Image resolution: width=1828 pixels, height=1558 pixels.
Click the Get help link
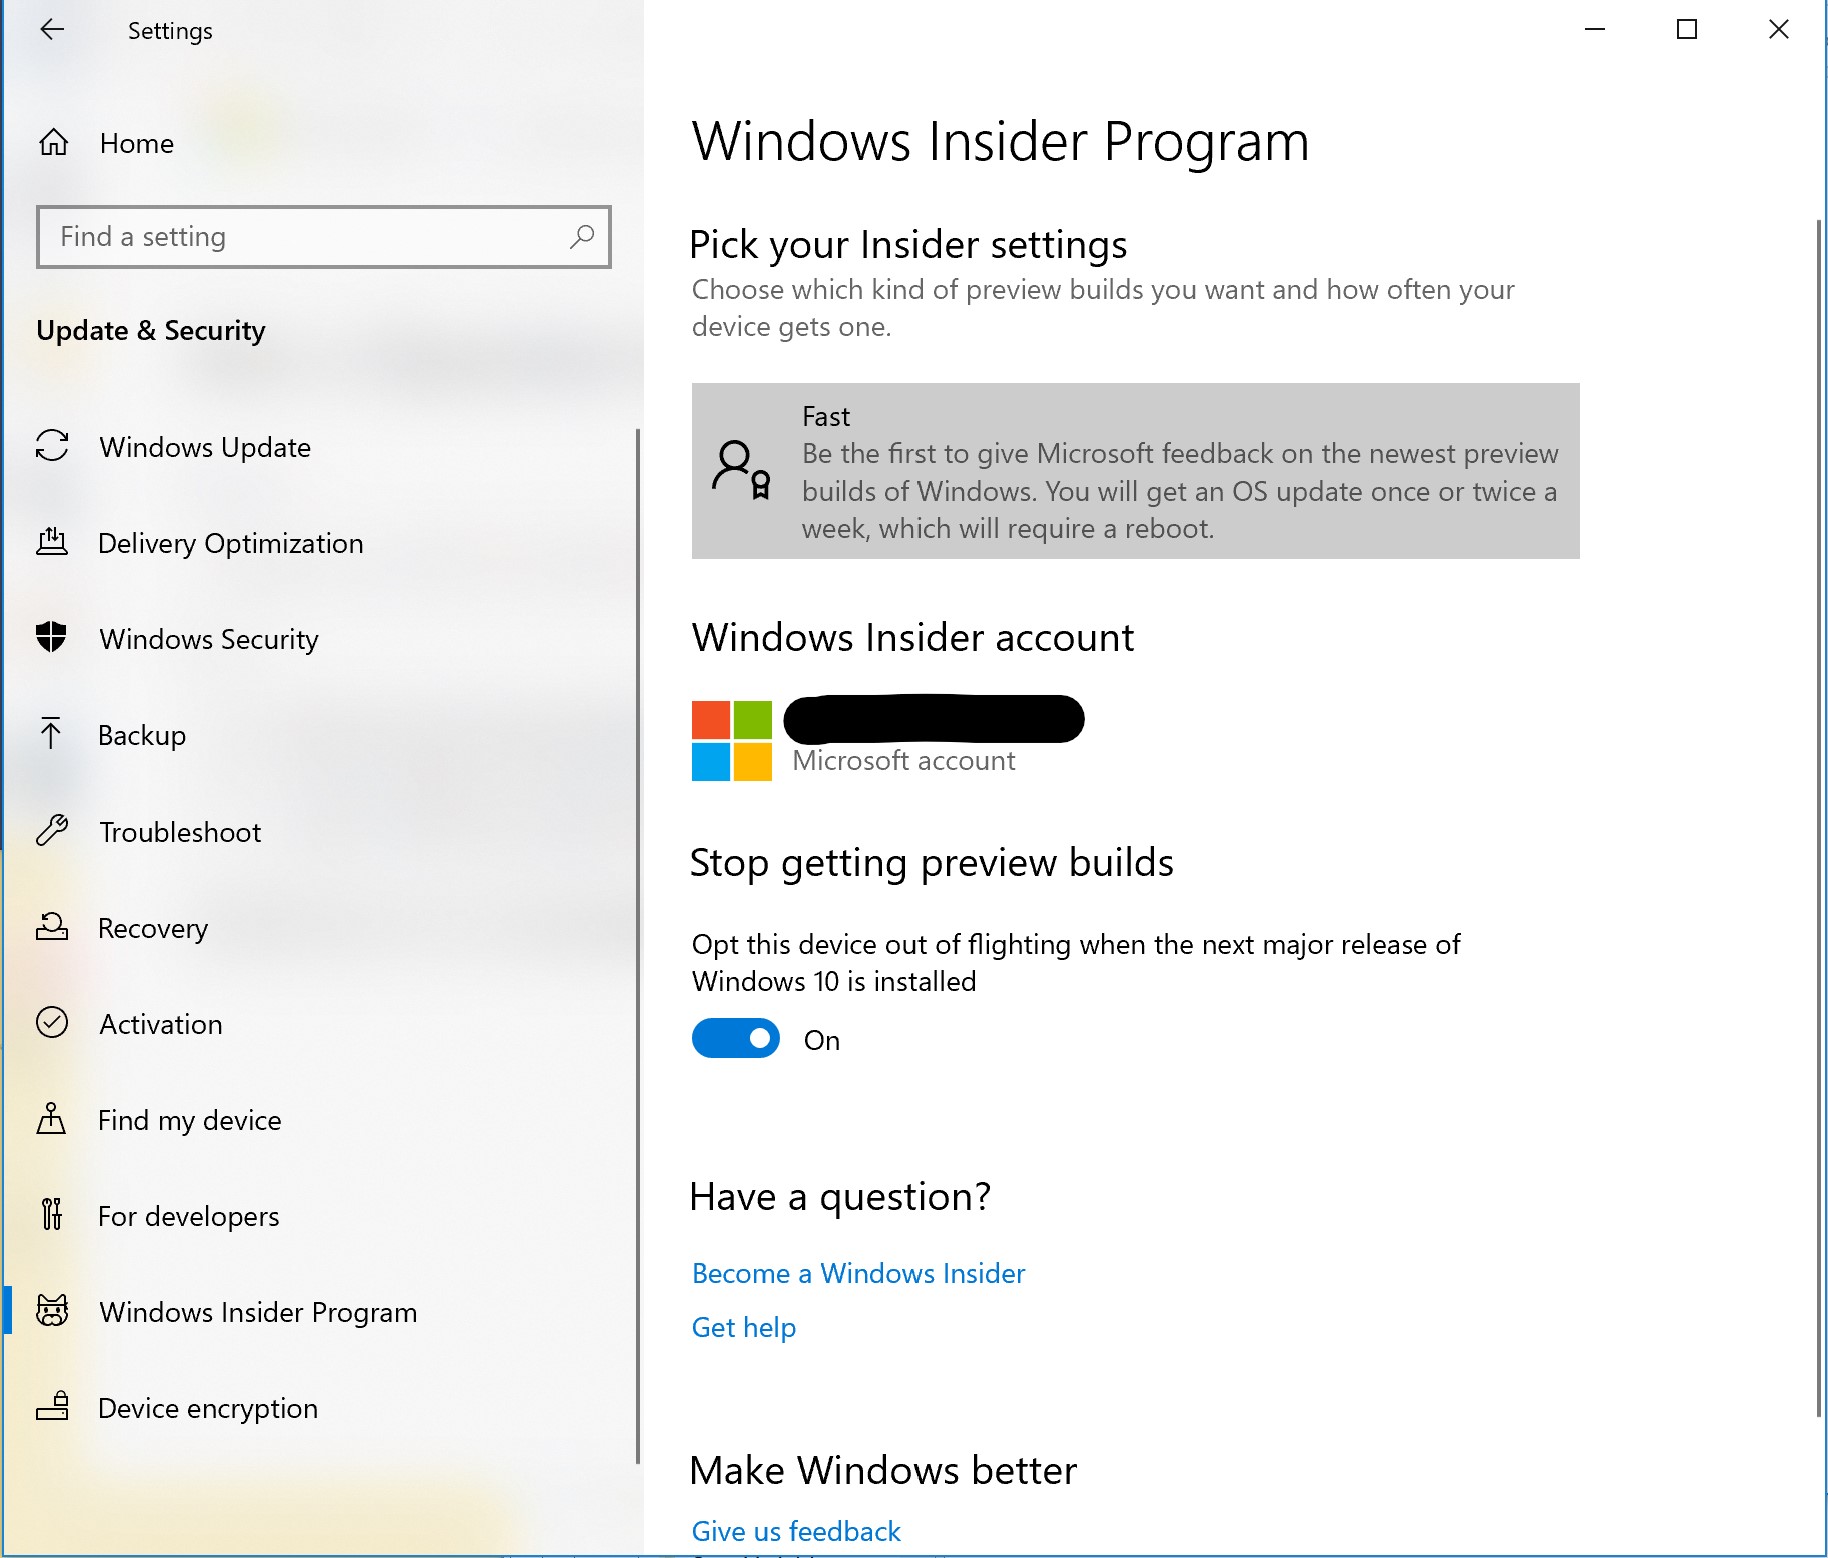pos(744,1327)
